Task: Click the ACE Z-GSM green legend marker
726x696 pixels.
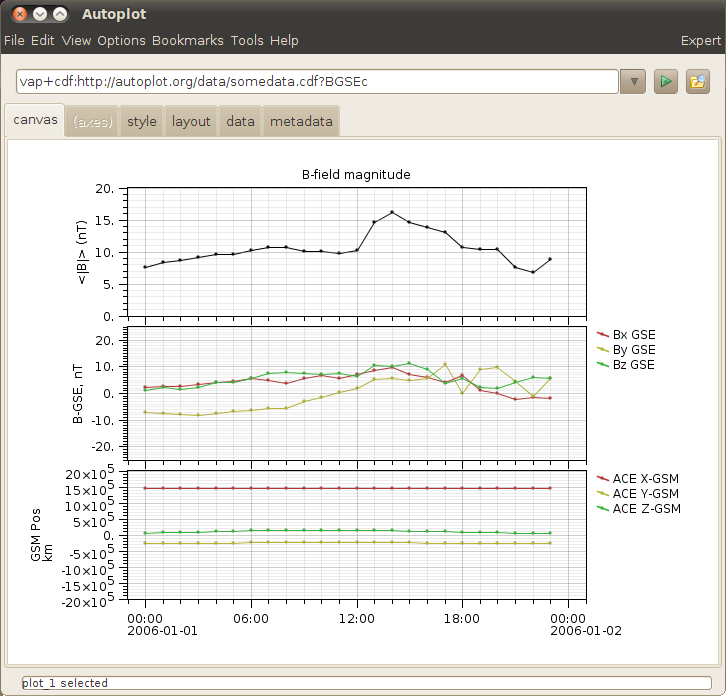Action: [602, 509]
